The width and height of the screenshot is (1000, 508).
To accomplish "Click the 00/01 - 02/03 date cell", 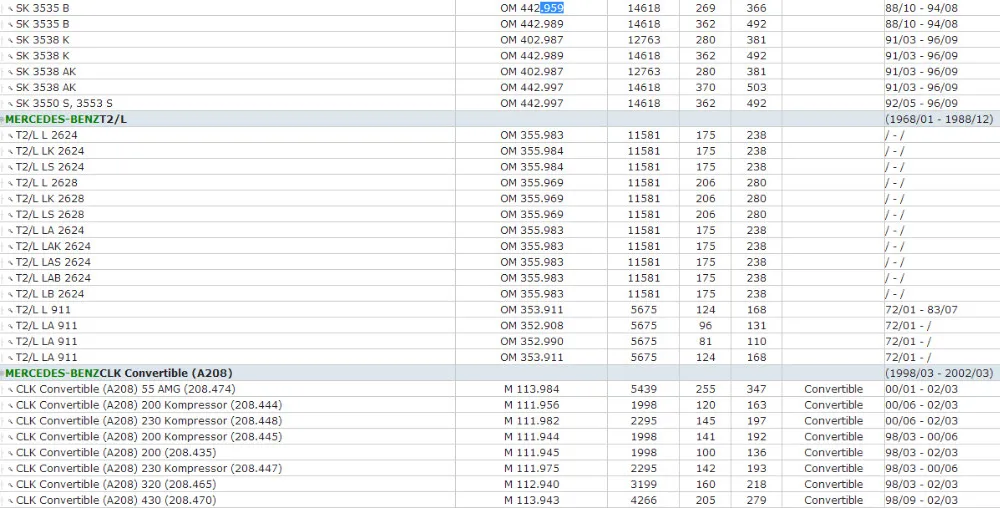I will tap(922, 389).
